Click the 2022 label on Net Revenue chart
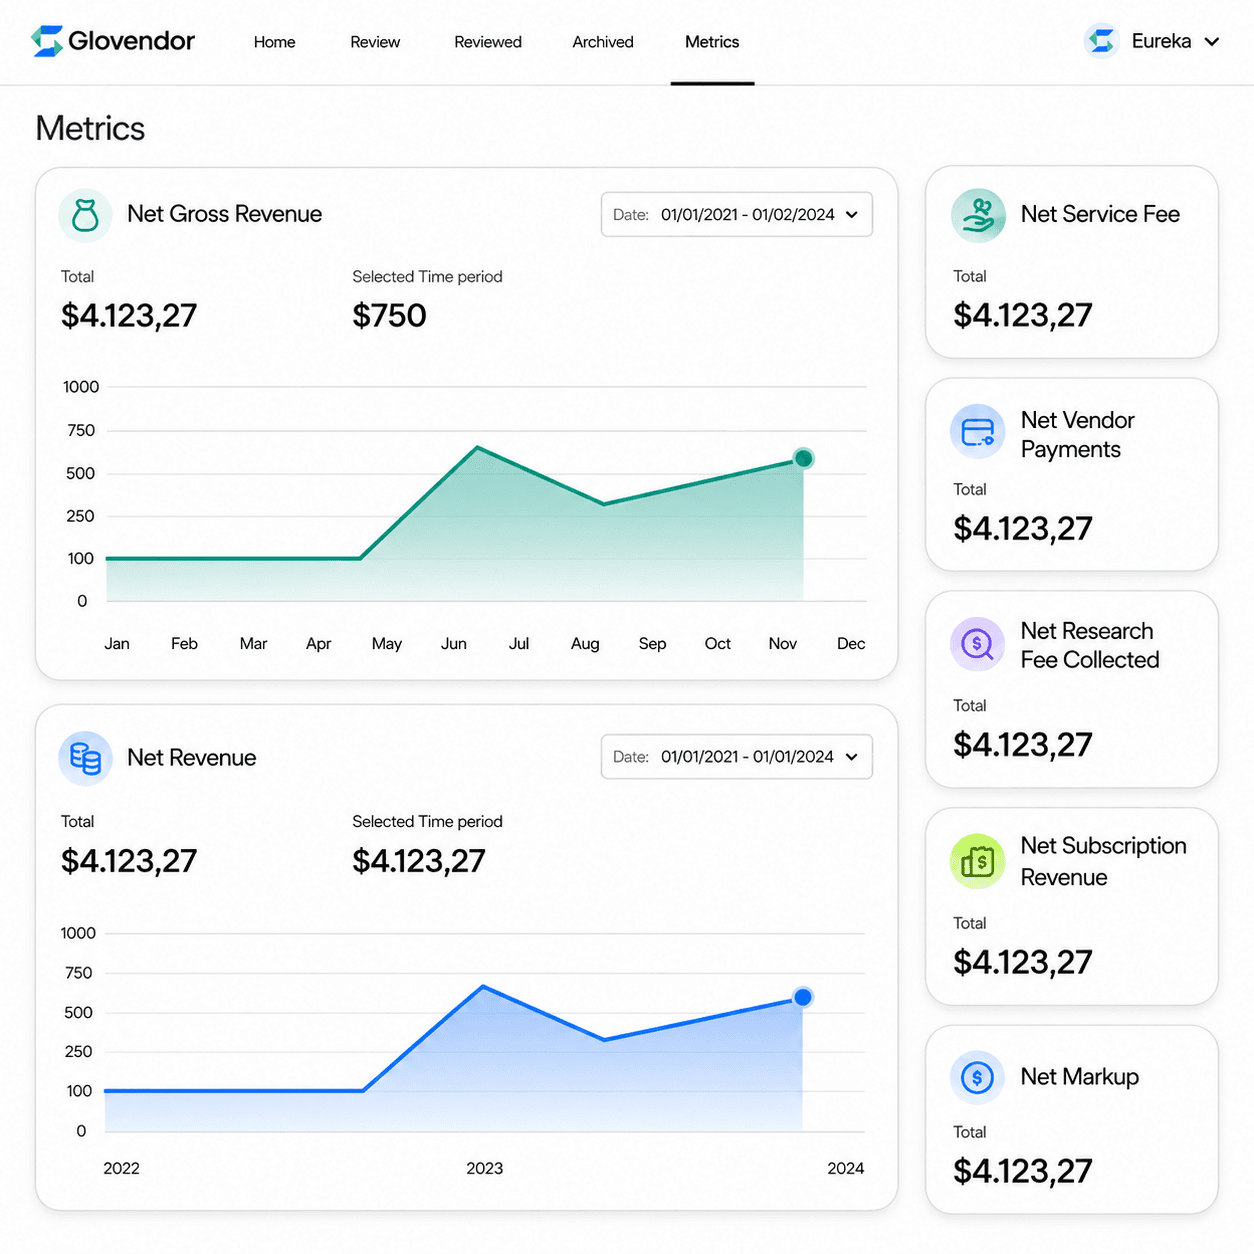The height and width of the screenshot is (1254, 1254). point(121,1168)
